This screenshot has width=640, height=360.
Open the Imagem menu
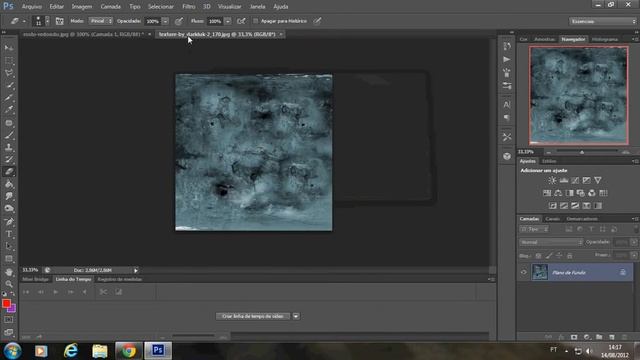coord(82,7)
